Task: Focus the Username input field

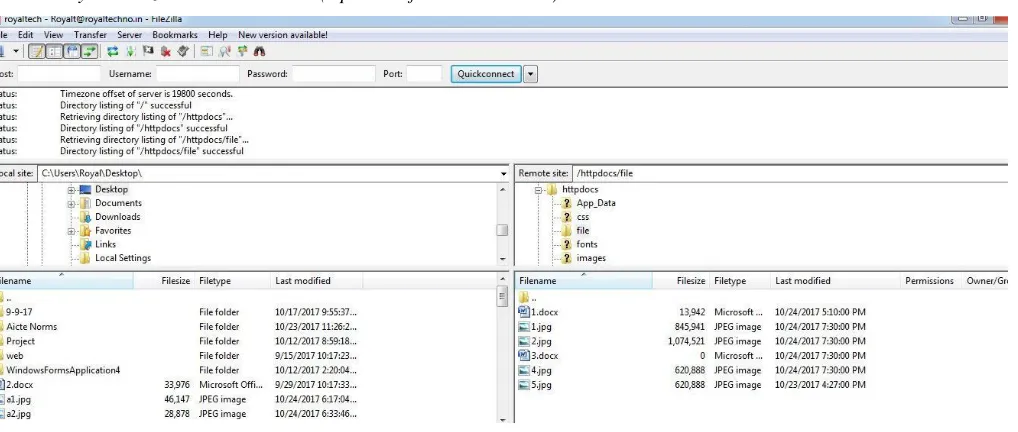Action: pyautogui.click(x=198, y=74)
